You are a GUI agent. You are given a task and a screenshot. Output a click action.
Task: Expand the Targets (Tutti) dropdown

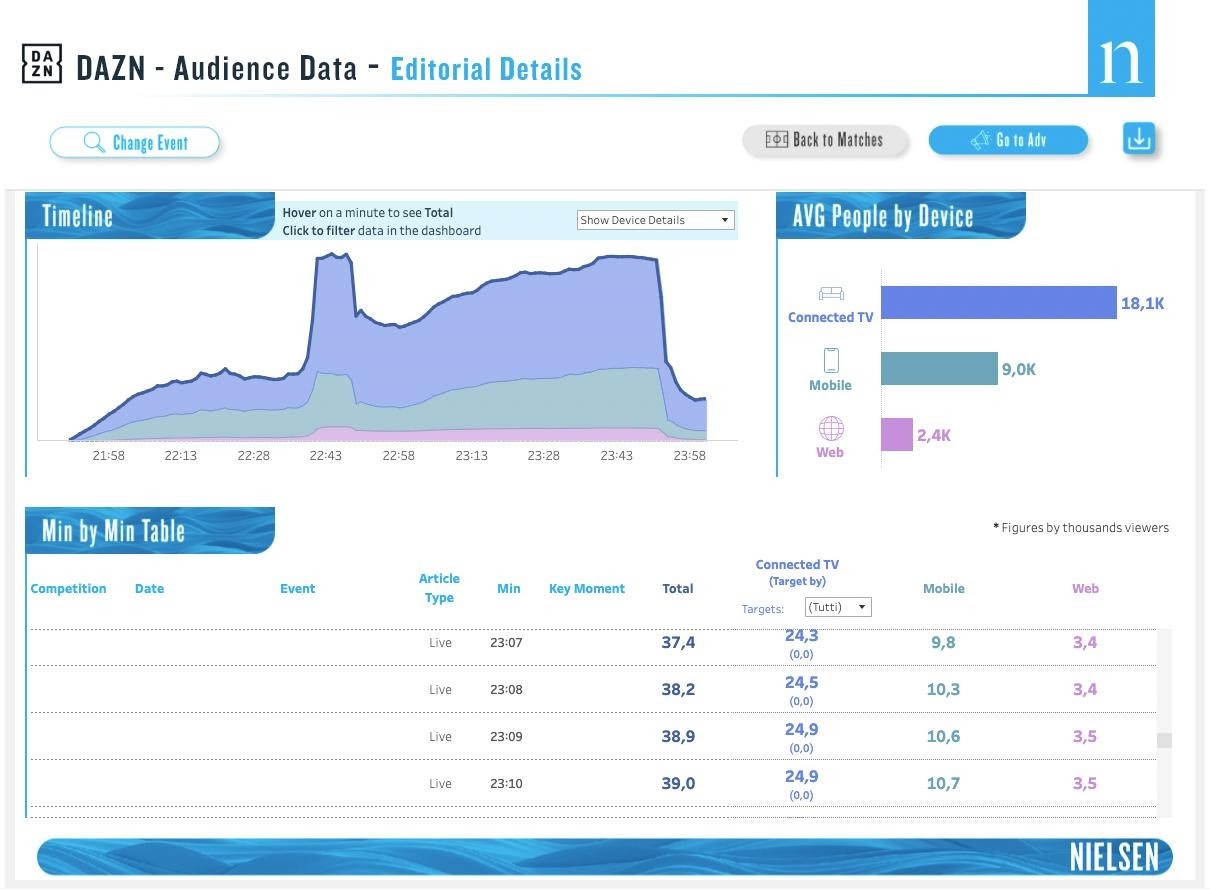(838, 607)
